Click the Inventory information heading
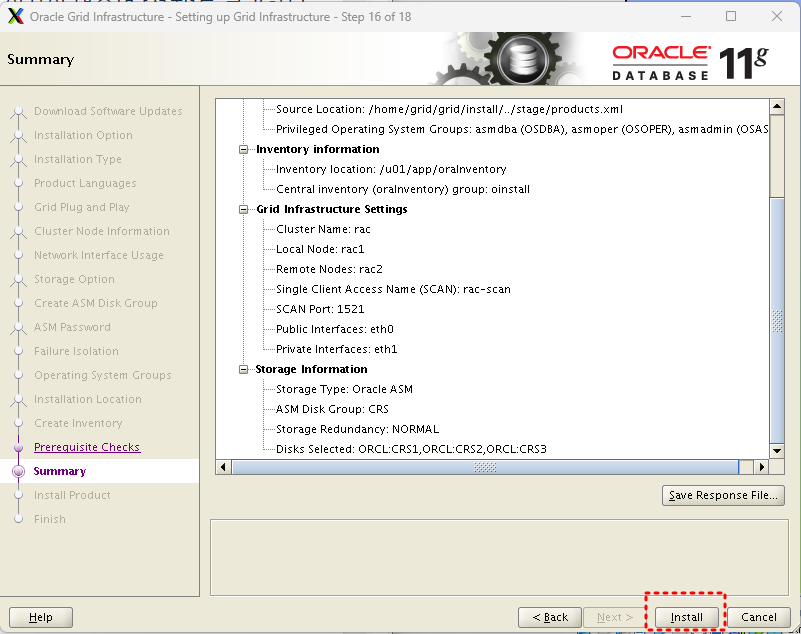Screen dimensions: 801x634 click(318, 149)
